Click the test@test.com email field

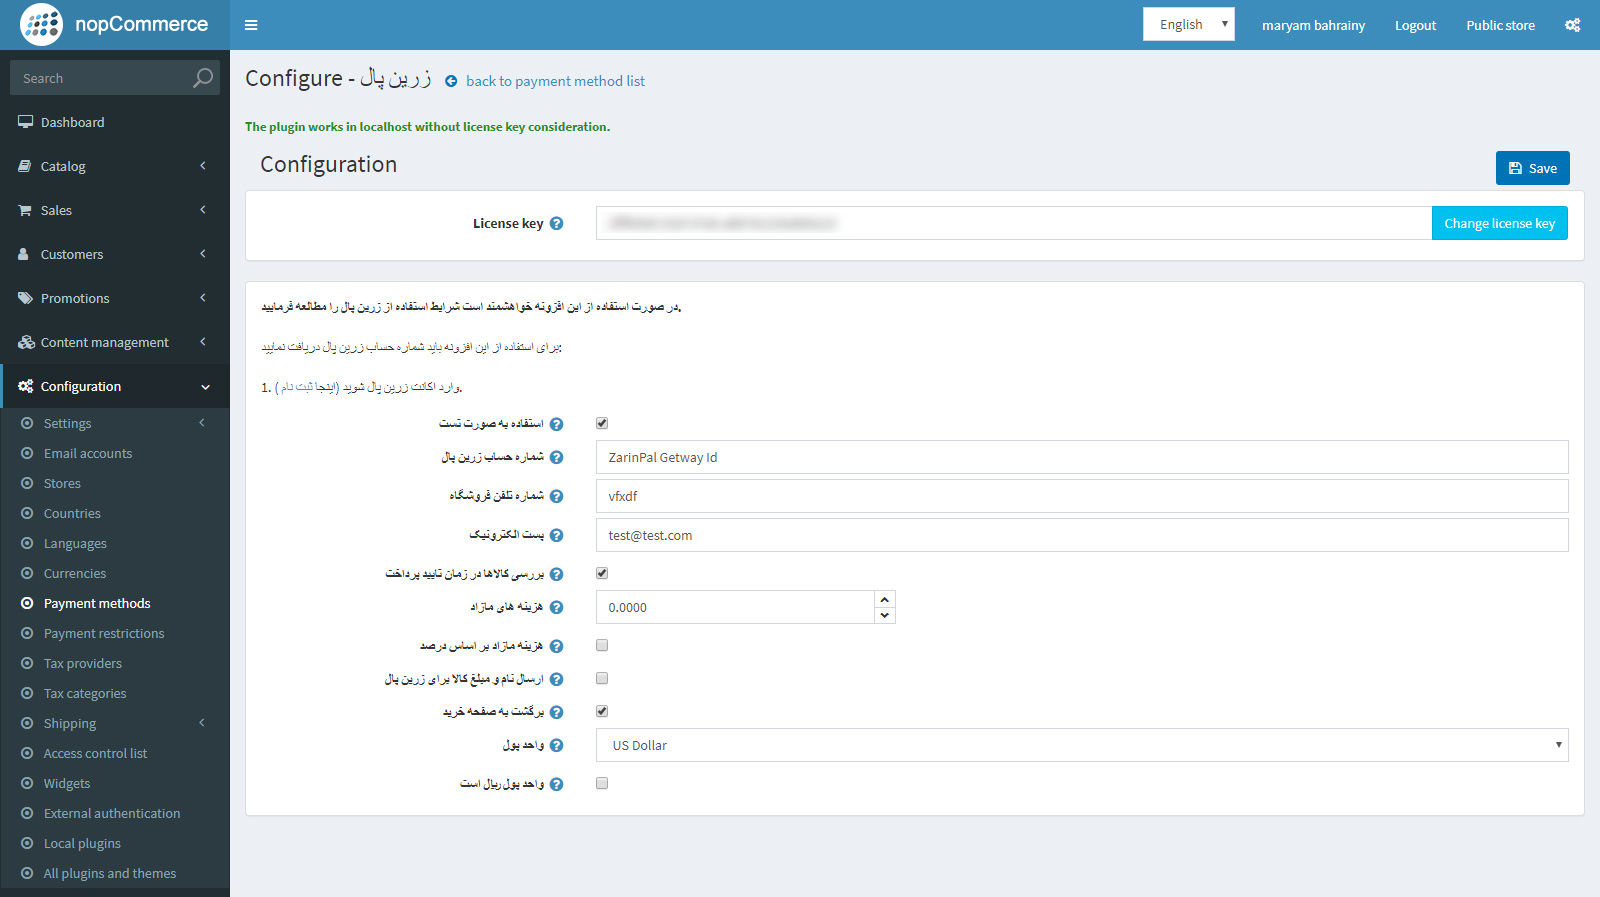tap(1082, 535)
